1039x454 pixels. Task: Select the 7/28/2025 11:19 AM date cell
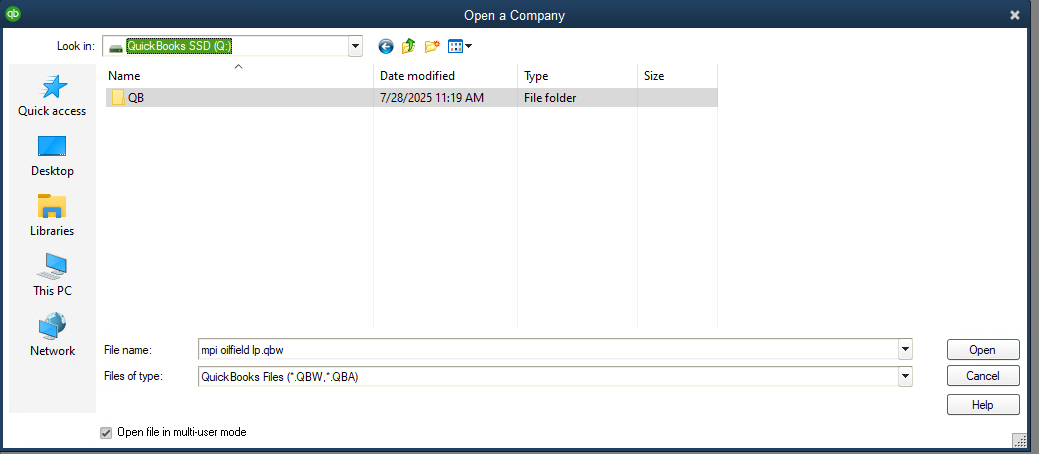[432, 98]
